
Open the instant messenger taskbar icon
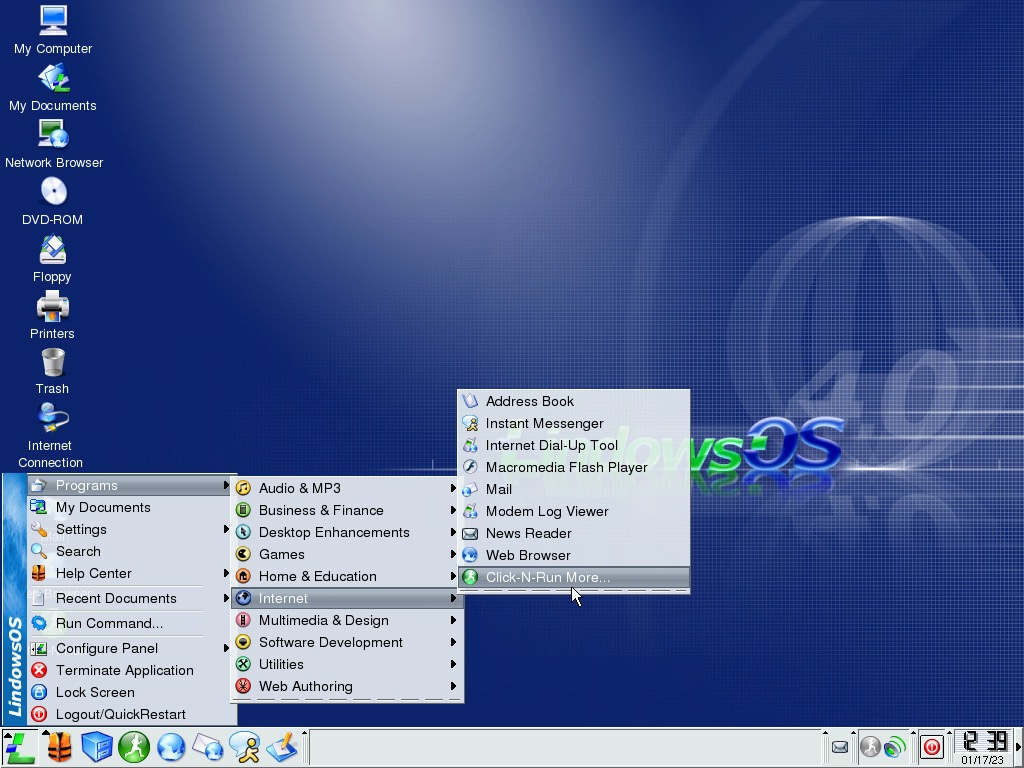tap(244, 747)
